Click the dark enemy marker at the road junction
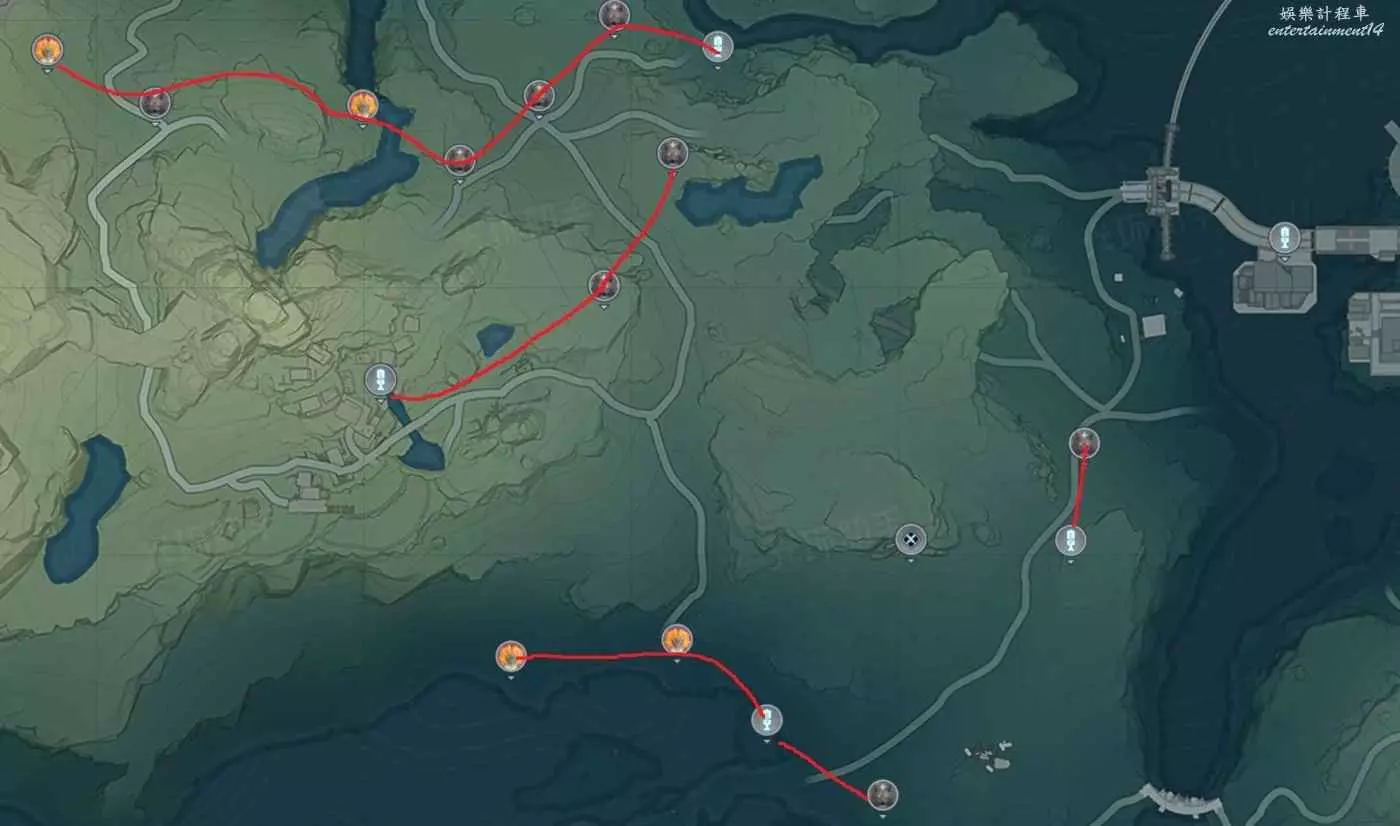This screenshot has height=826, width=1400. [x=539, y=96]
